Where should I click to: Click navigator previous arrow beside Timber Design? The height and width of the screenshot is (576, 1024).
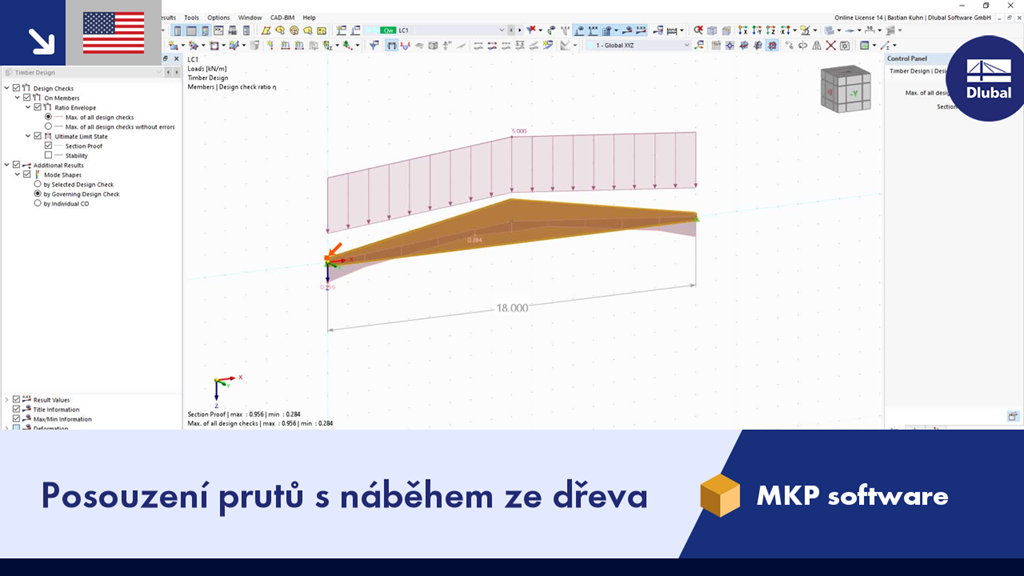pyautogui.click(x=168, y=72)
